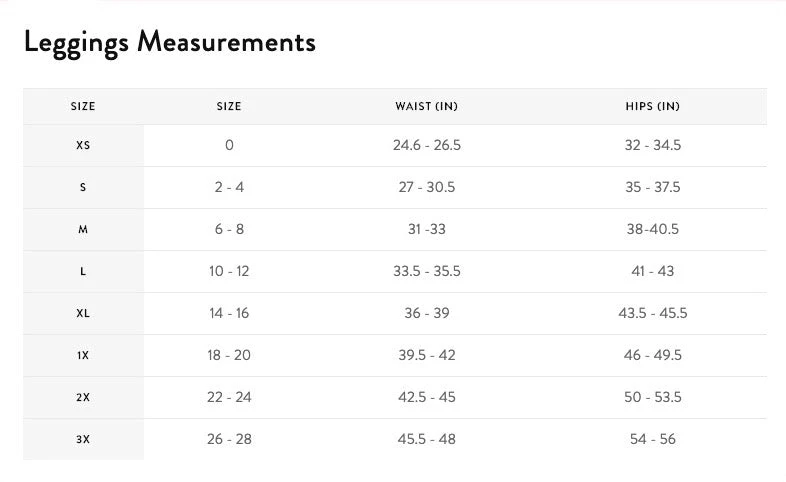Click hips value 43.5 - 45.5

pyautogui.click(x=652, y=313)
